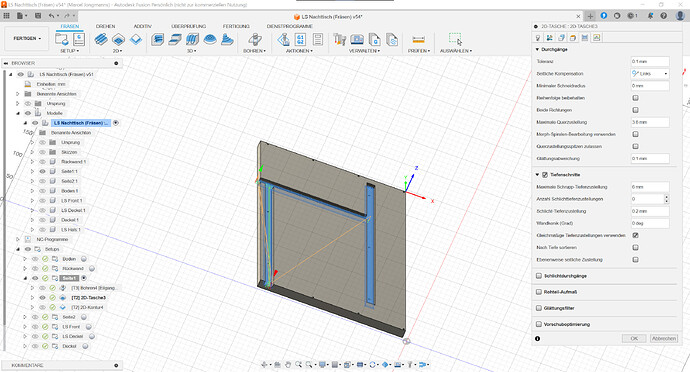The width and height of the screenshot is (690, 372).
Task: Select the [T2] 2D-Kontur4 operation
Action: click(87, 307)
